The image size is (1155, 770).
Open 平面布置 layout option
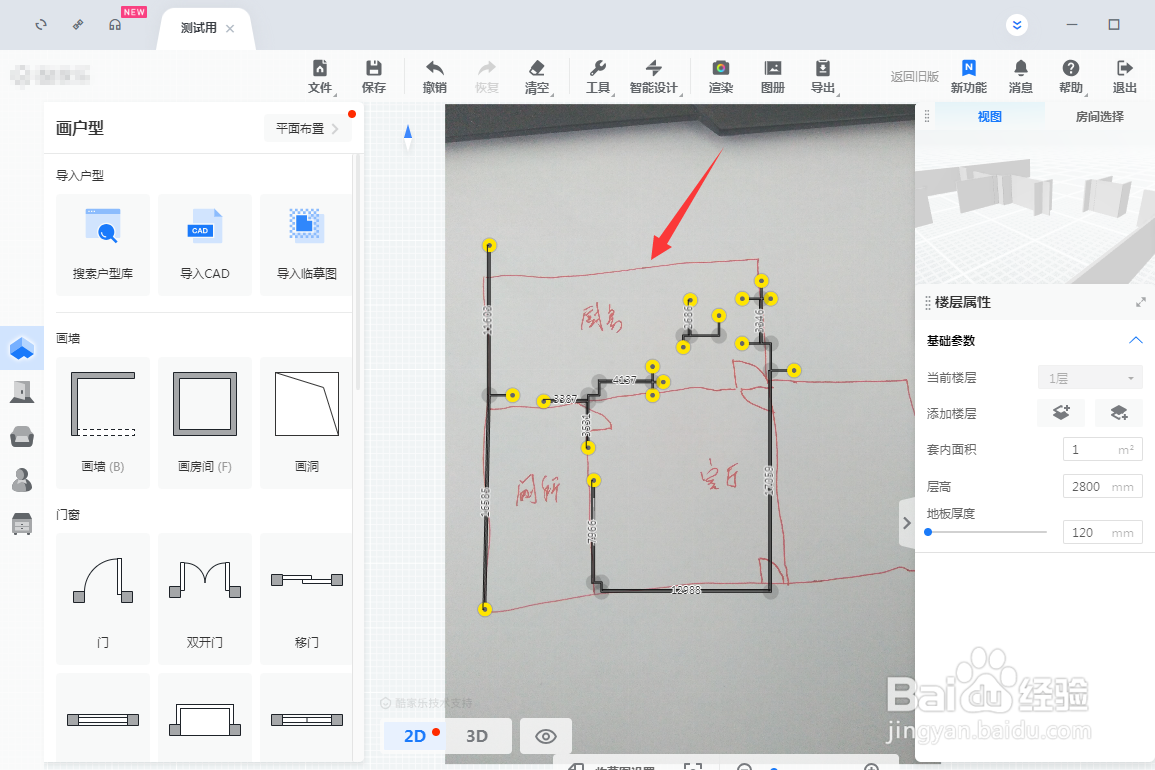(x=307, y=128)
